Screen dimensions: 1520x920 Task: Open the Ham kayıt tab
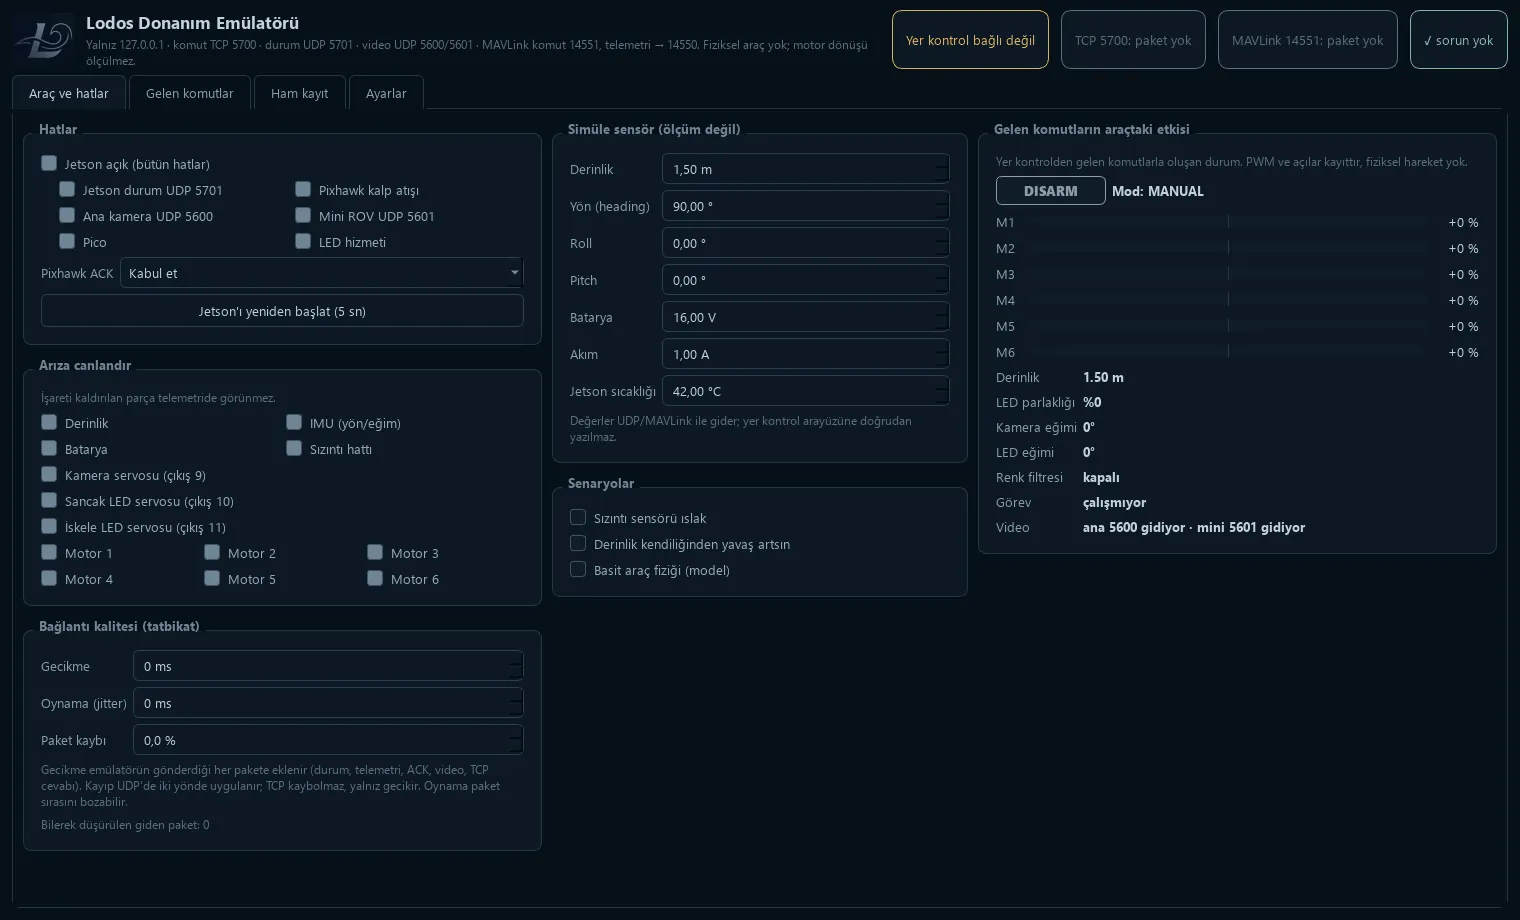(299, 93)
